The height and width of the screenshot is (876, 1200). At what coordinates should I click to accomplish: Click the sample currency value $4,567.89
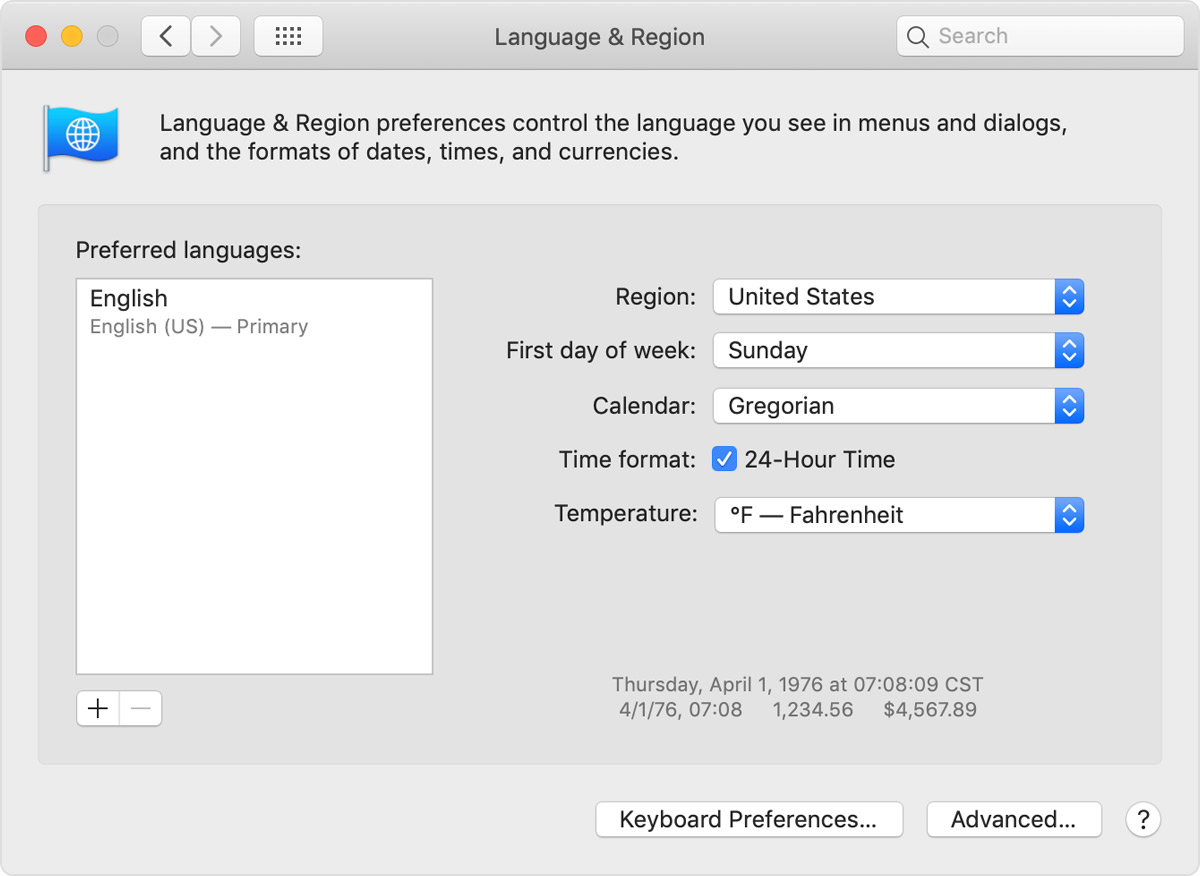930,710
